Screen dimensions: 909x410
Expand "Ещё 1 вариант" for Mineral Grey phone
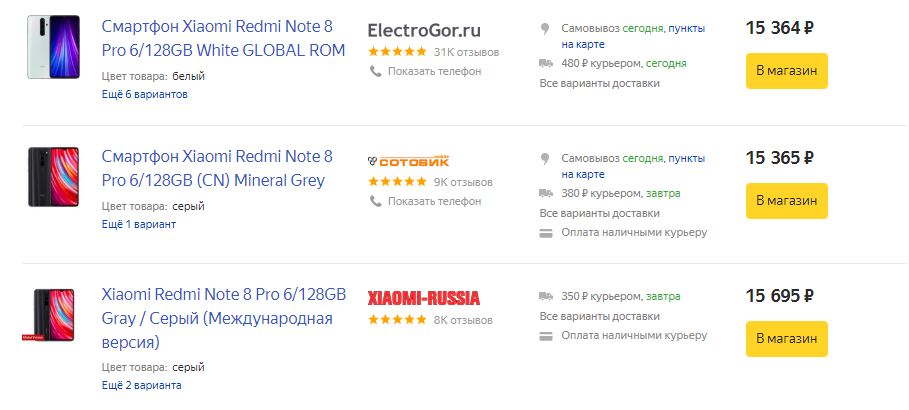click(x=139, y=224)
